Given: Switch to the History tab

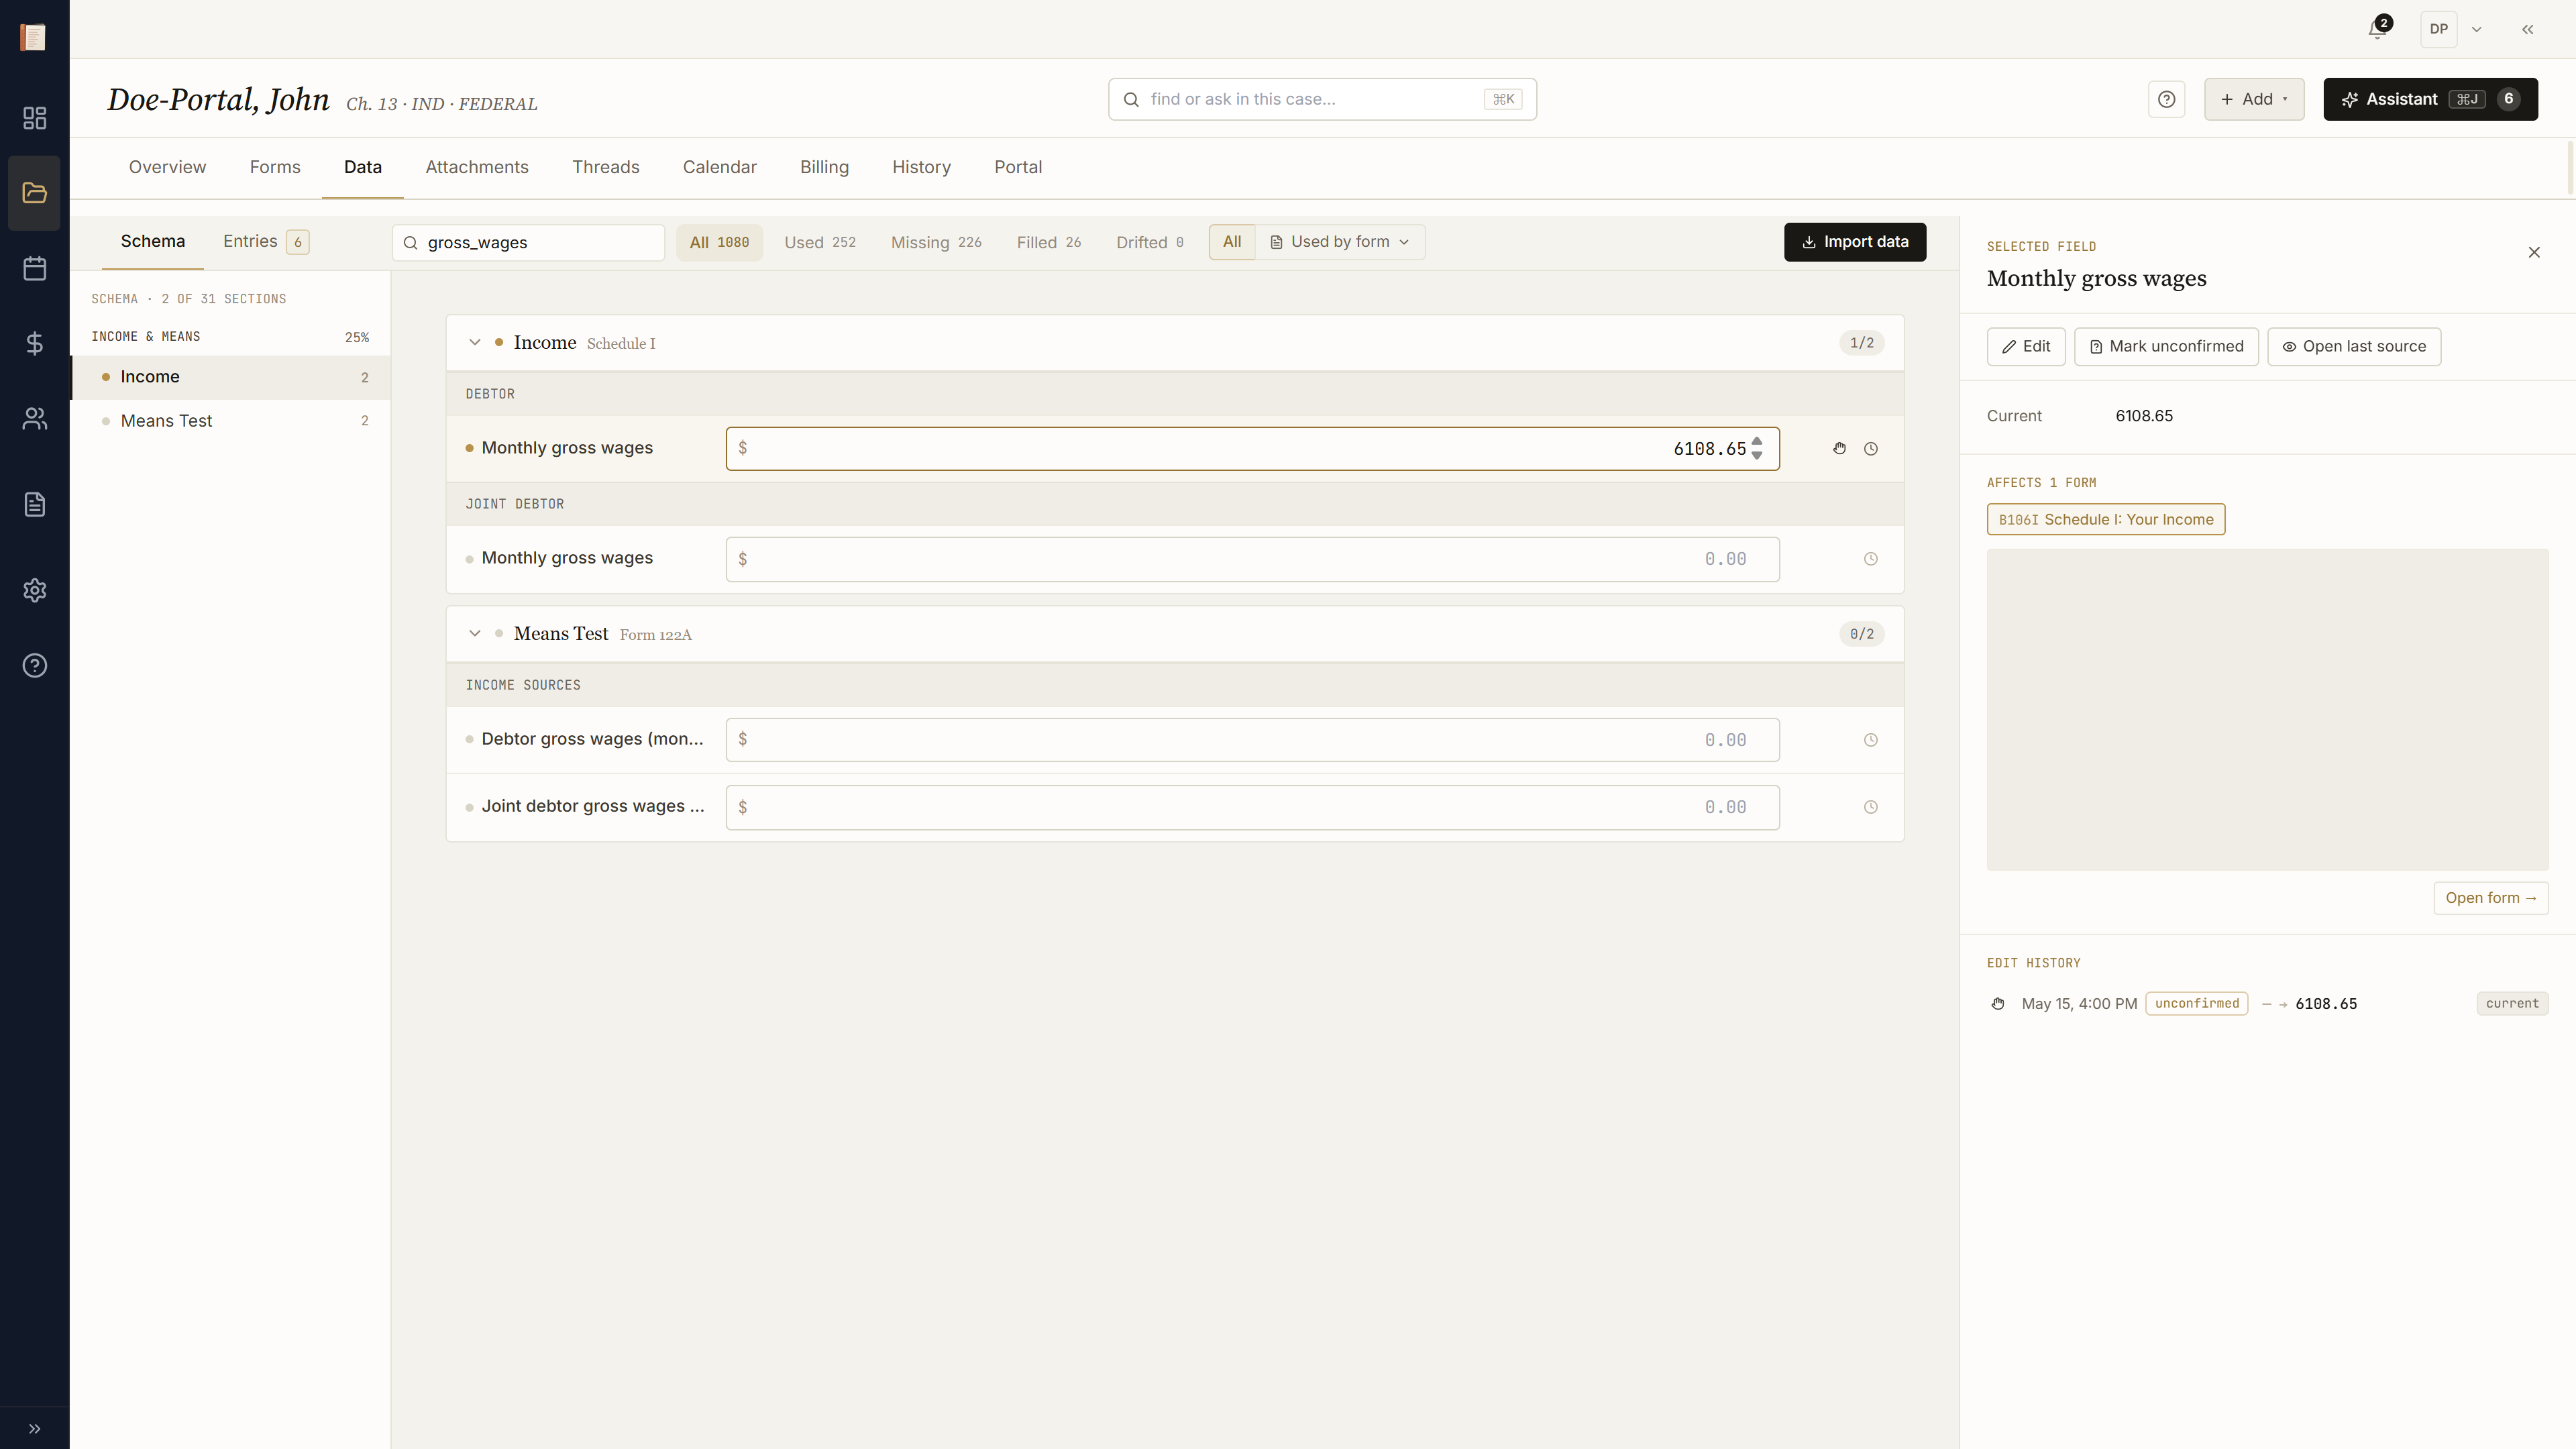Looking at the screenshot, I should (921, 167).
